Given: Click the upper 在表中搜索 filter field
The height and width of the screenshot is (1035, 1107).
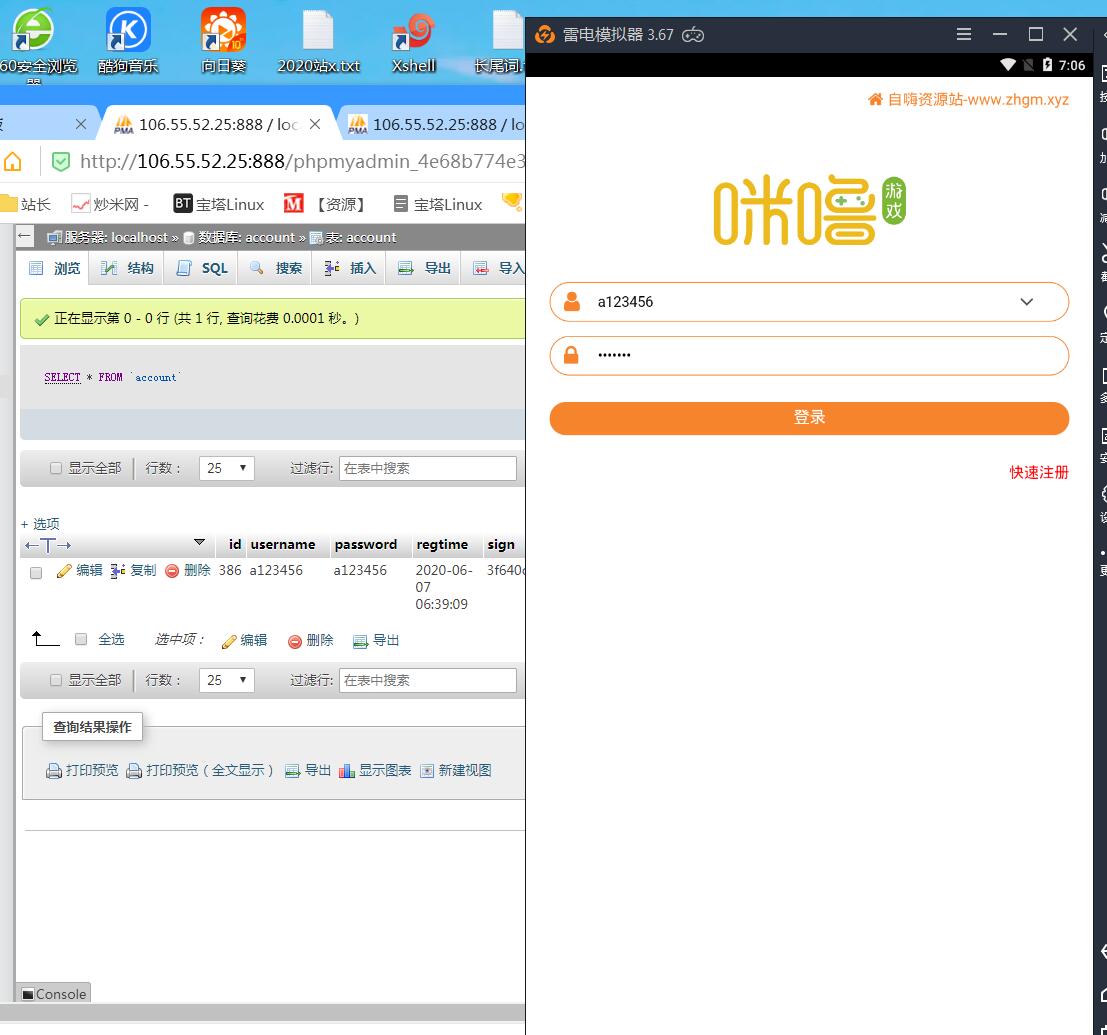Looking at the screenshot, I should [x=427, y=468].
